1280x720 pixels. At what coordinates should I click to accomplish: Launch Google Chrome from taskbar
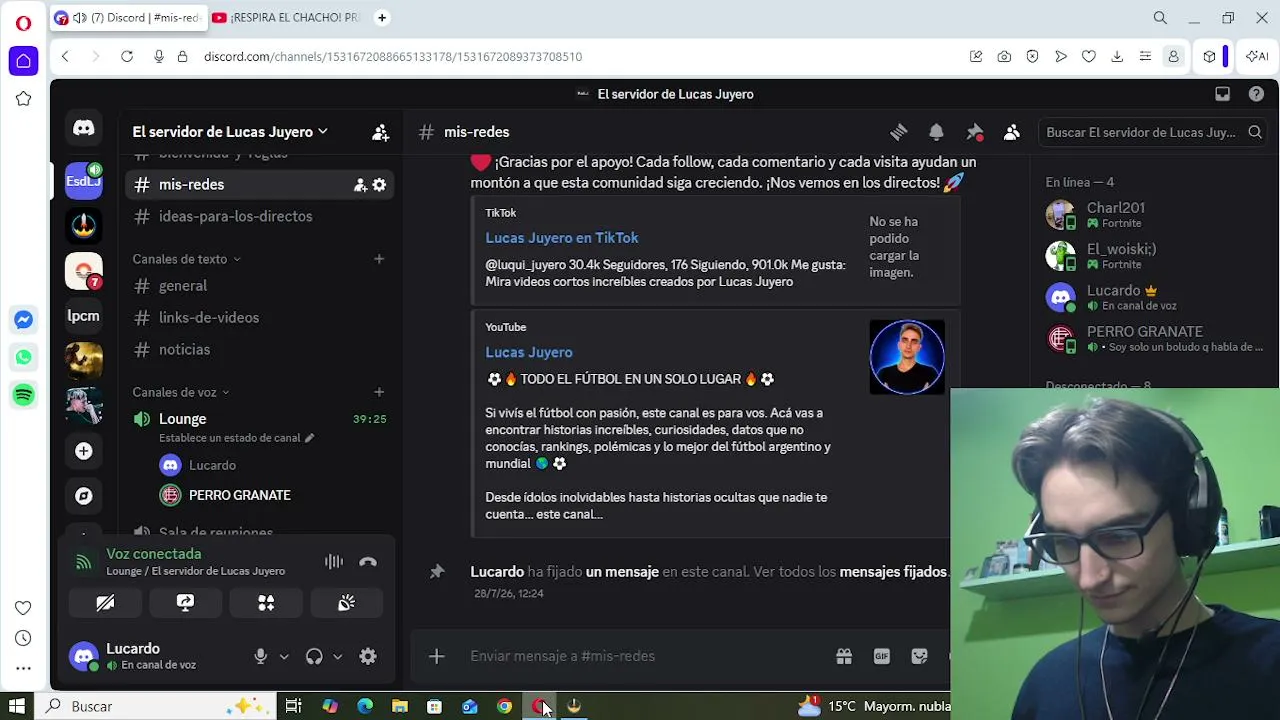[x=505, y=706]
